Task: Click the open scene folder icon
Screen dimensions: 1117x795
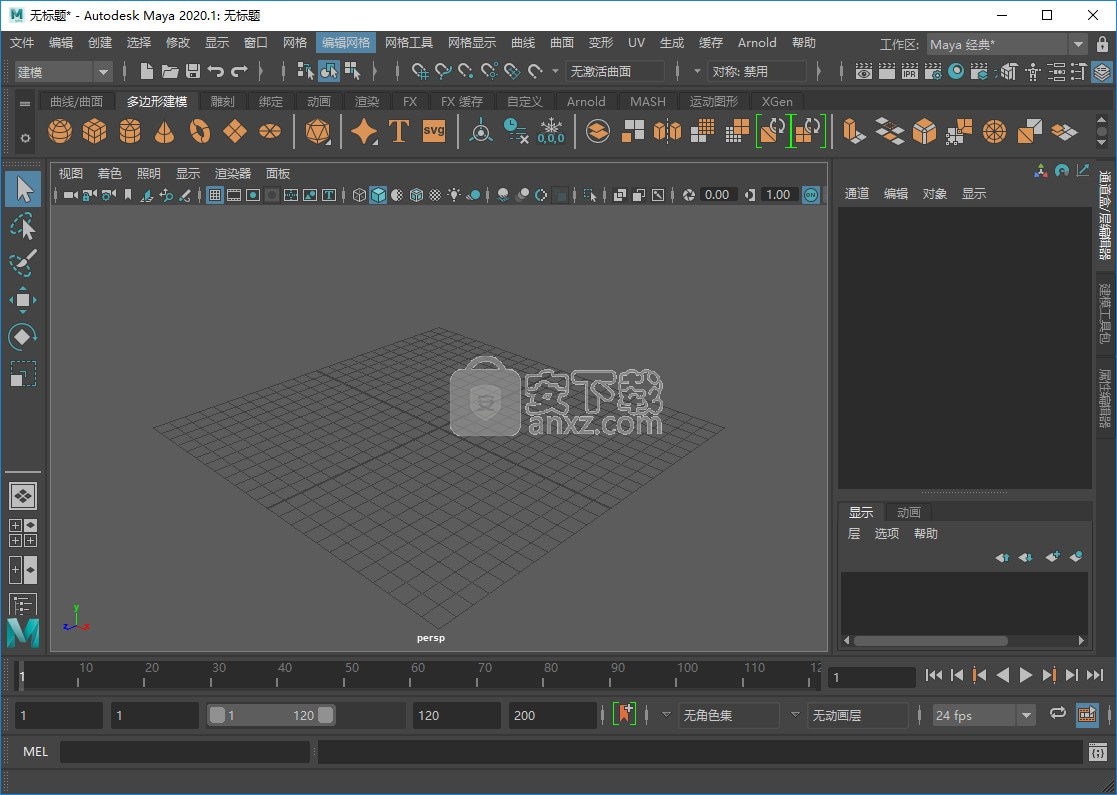Action: click(170, 71)
